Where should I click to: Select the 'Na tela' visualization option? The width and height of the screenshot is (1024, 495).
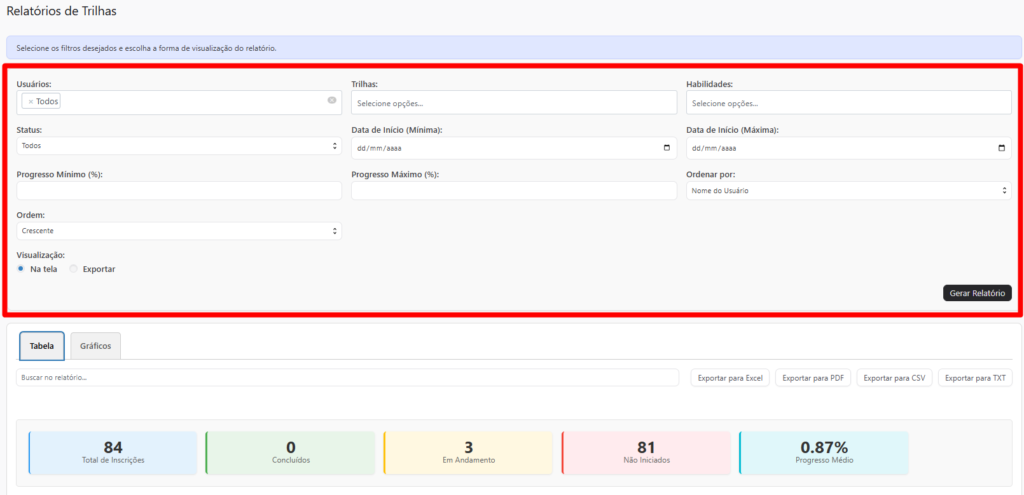coord(22,269)
